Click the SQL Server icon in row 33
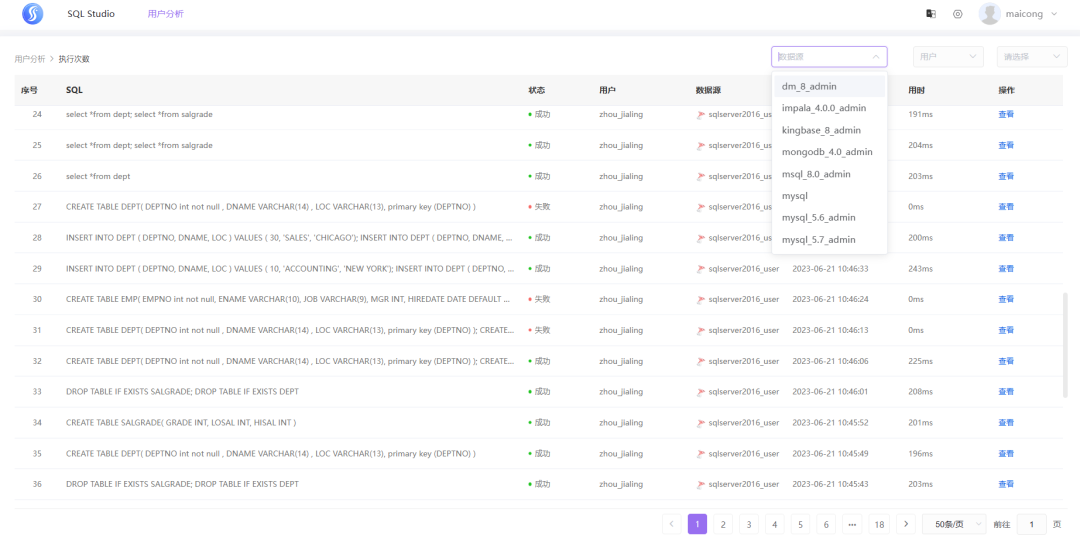1080x536 pixels. click(701, 392)
